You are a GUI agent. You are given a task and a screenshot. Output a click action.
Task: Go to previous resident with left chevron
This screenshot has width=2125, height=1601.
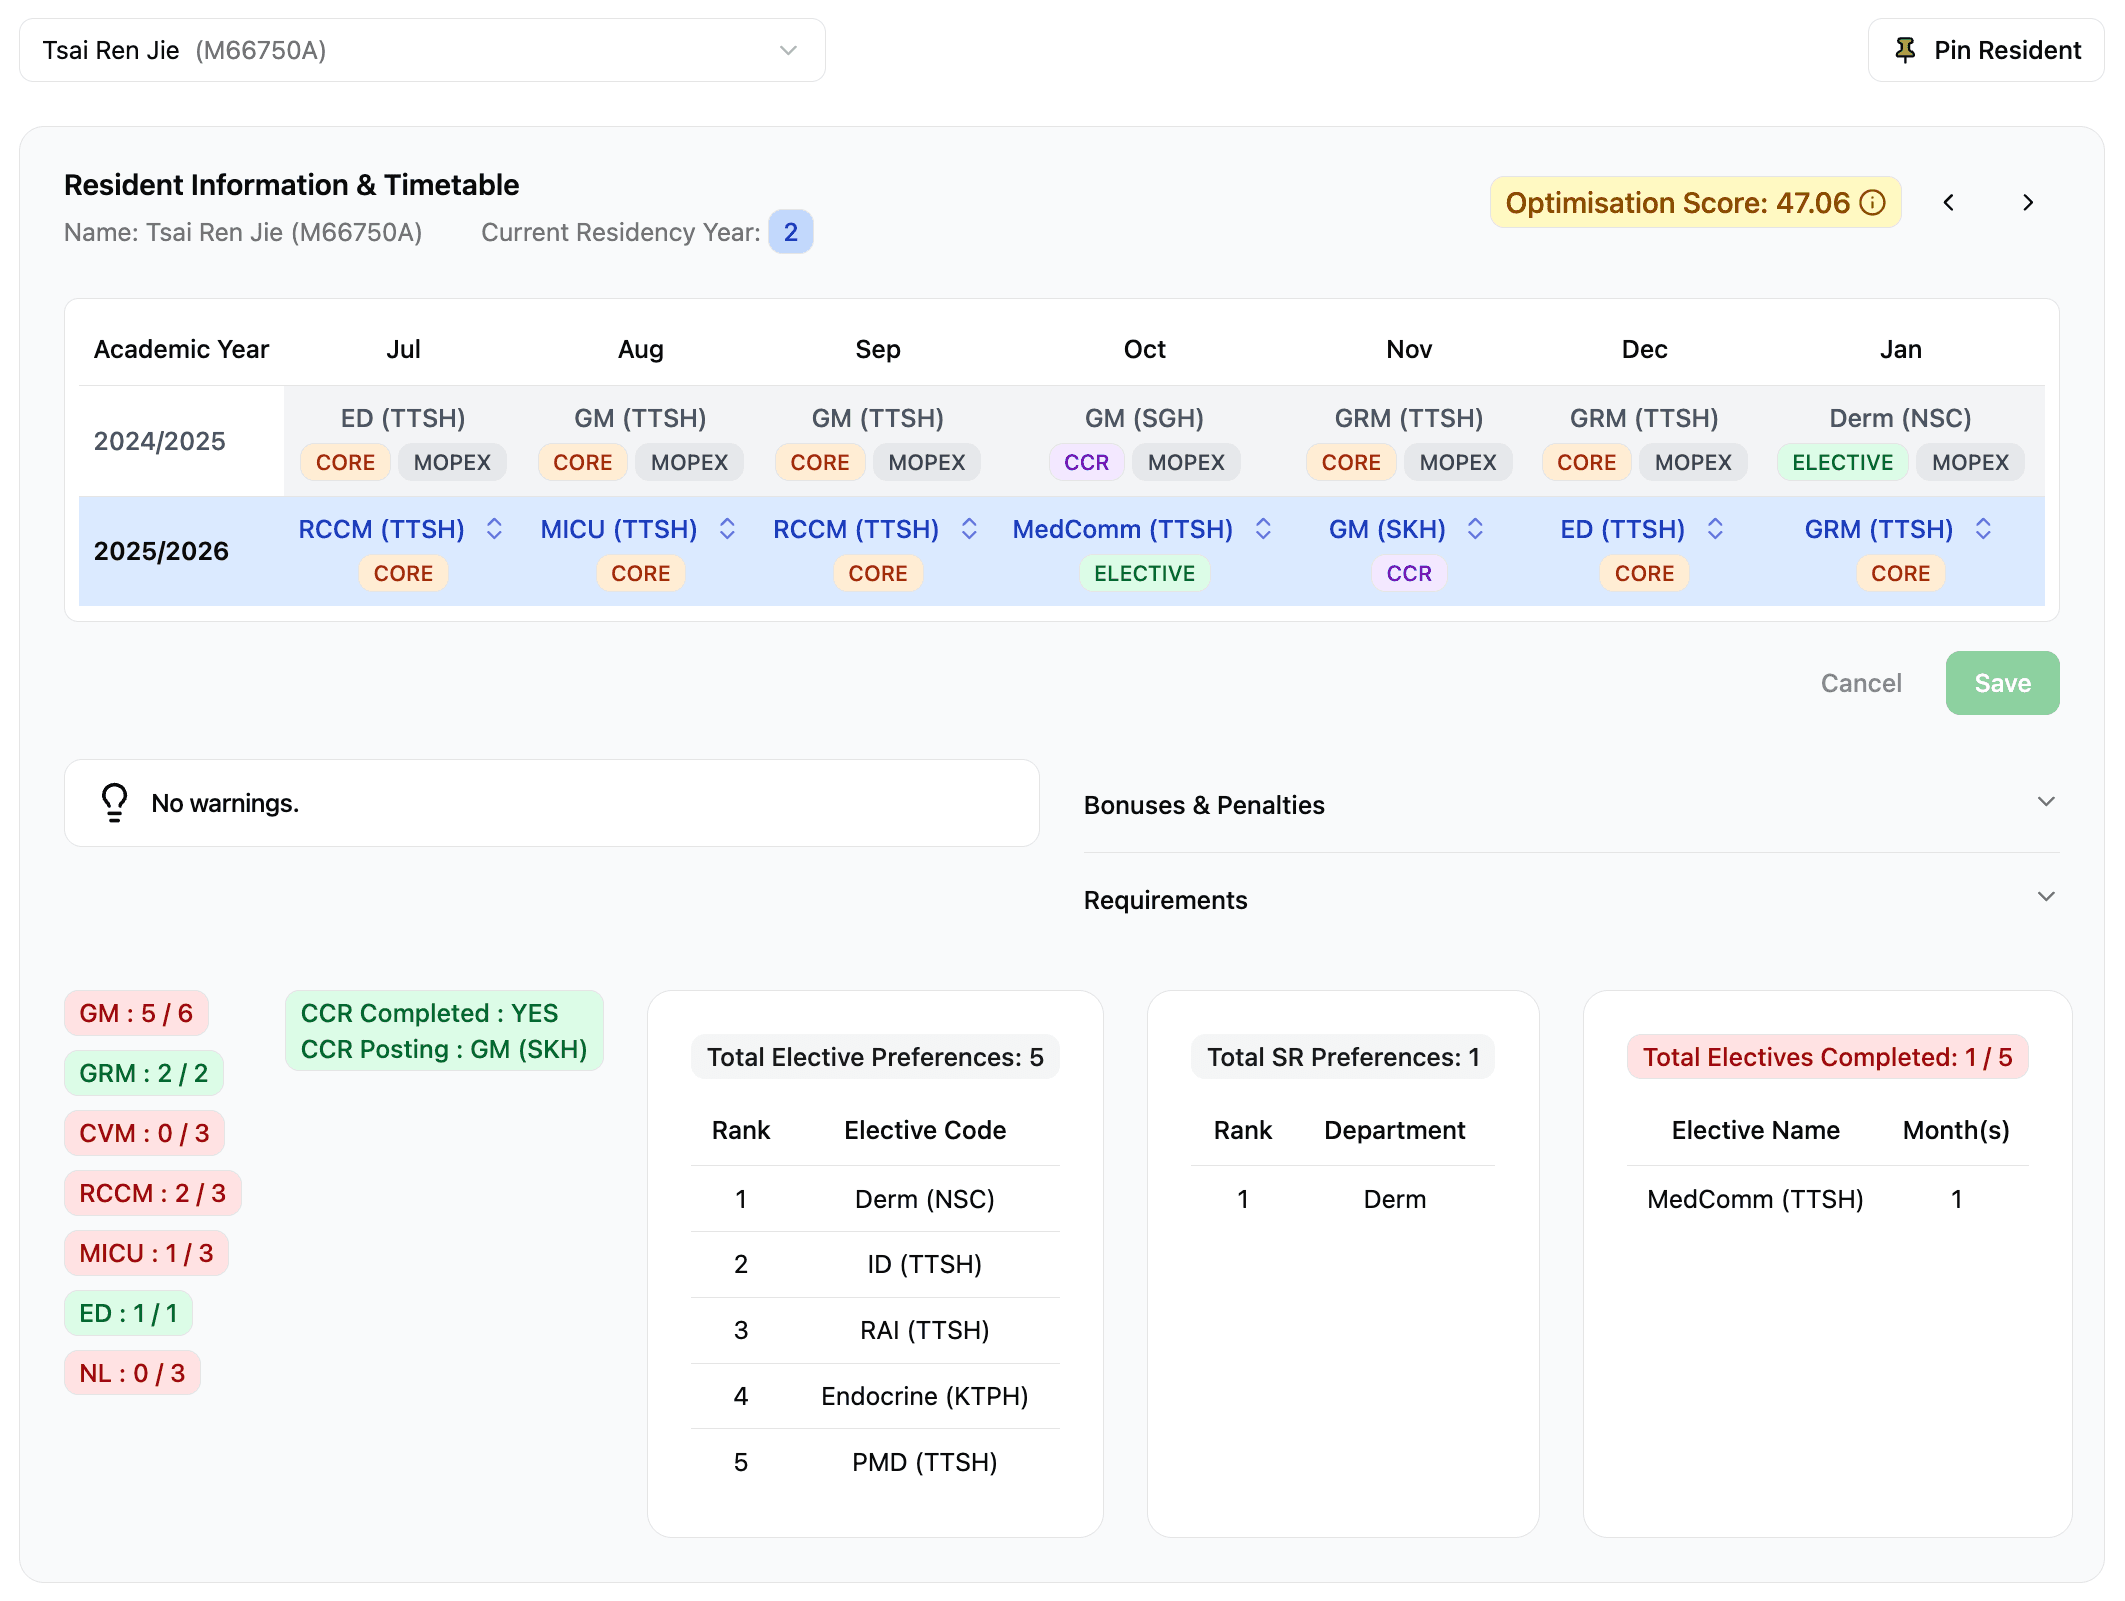[1949, 203]
